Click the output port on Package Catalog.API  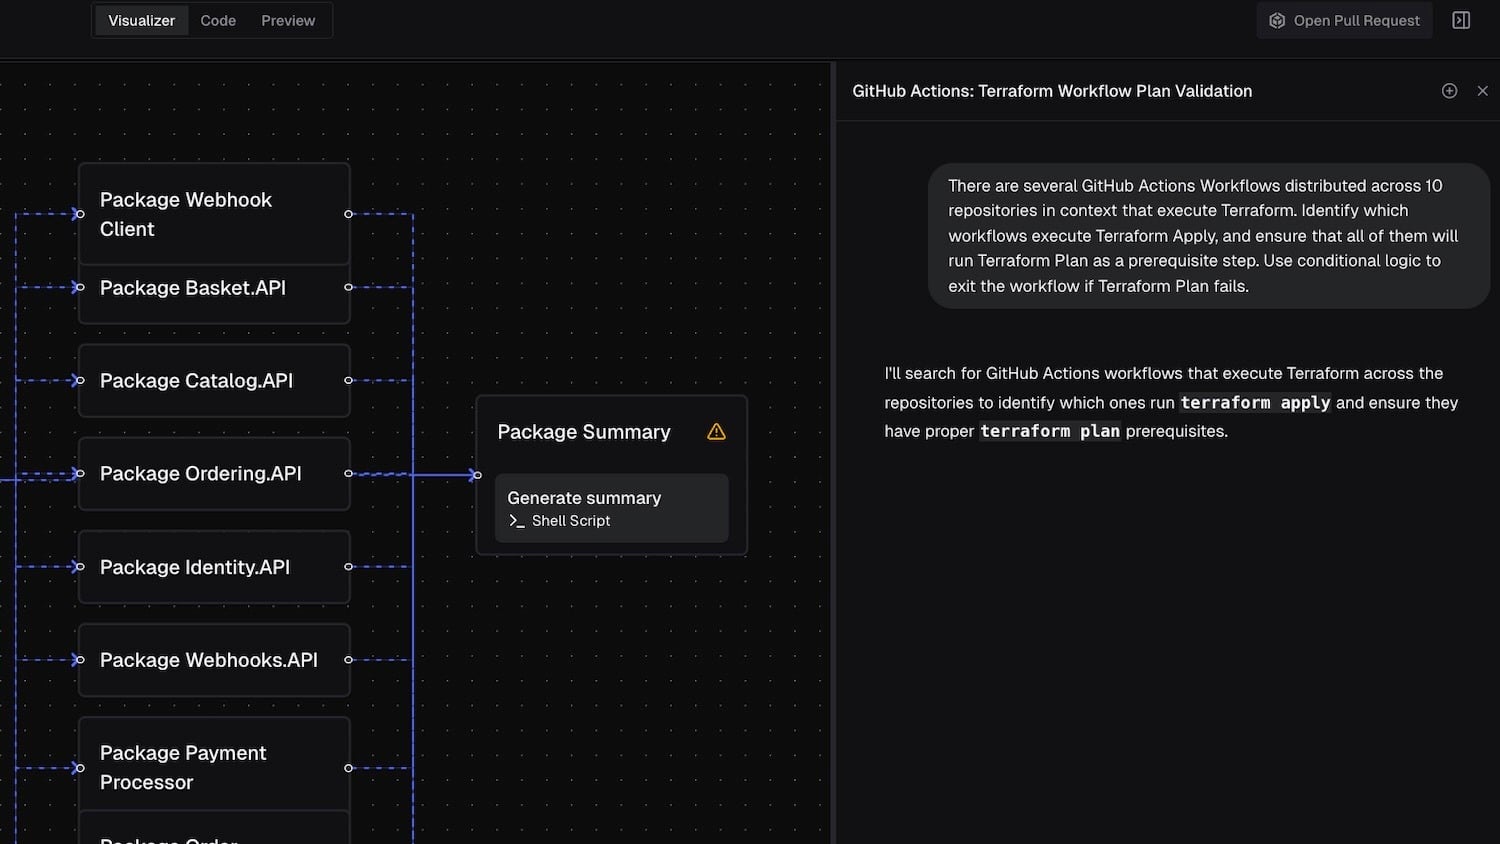[x=349, y=380]
